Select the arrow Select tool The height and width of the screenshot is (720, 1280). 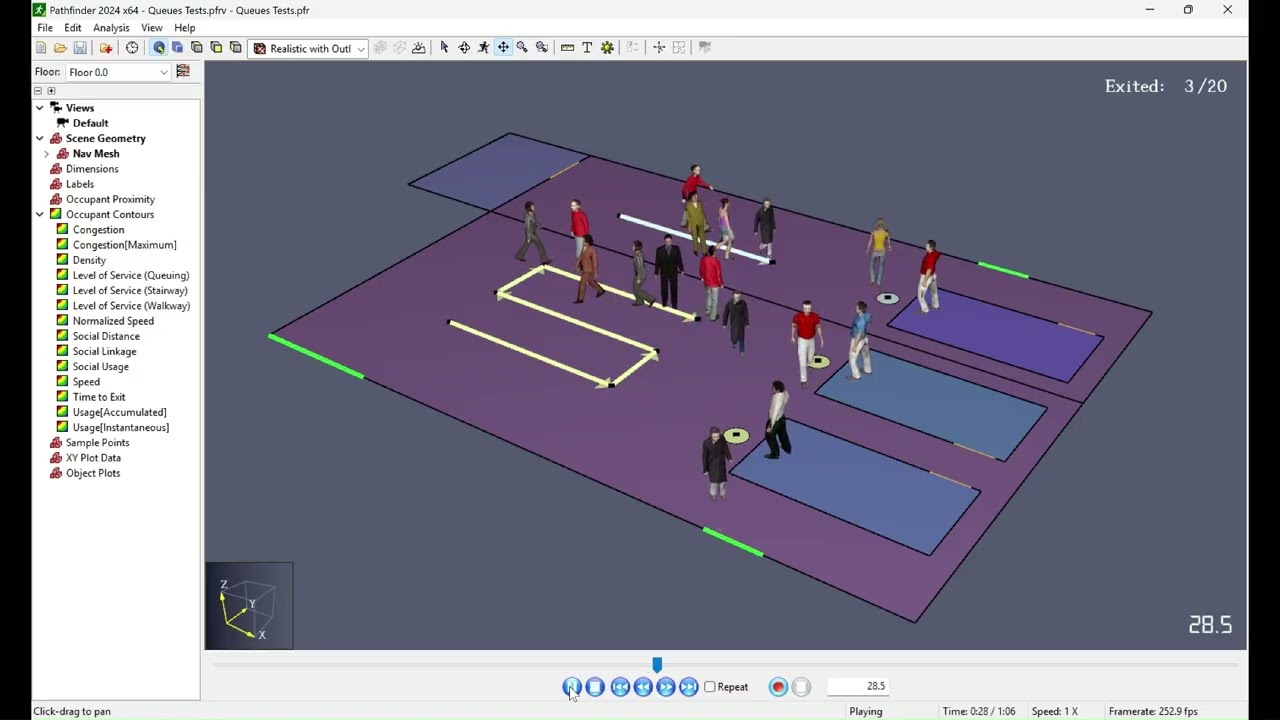[x=444, y=48]
